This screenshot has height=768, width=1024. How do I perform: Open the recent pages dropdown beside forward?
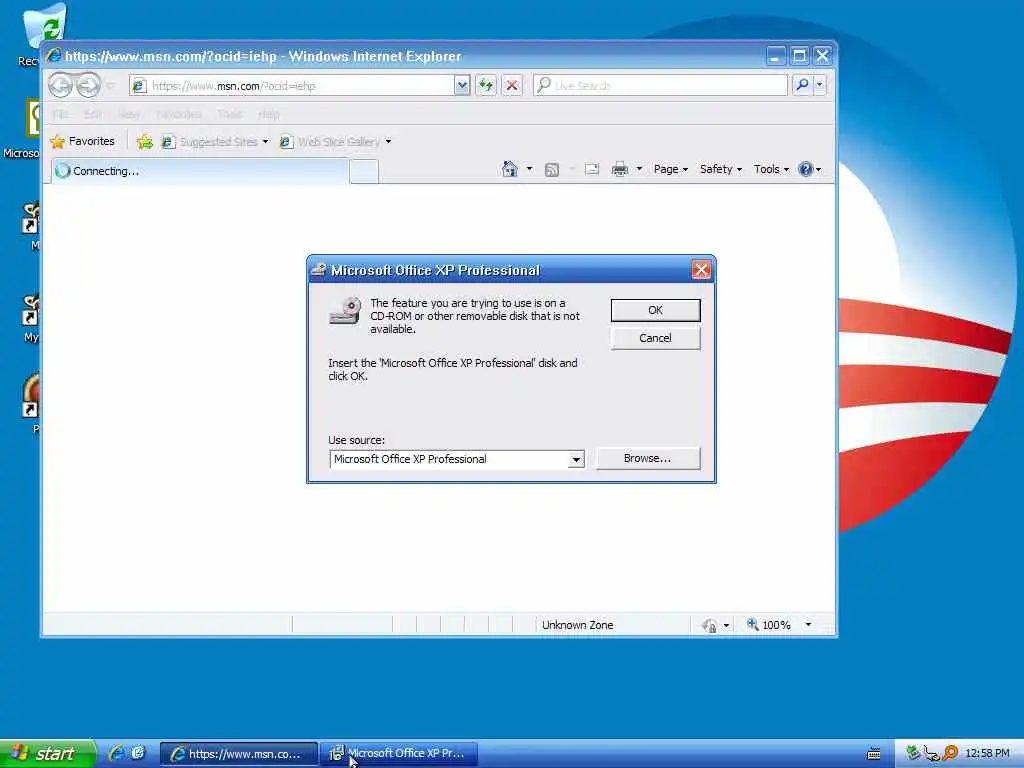[110, 86]
